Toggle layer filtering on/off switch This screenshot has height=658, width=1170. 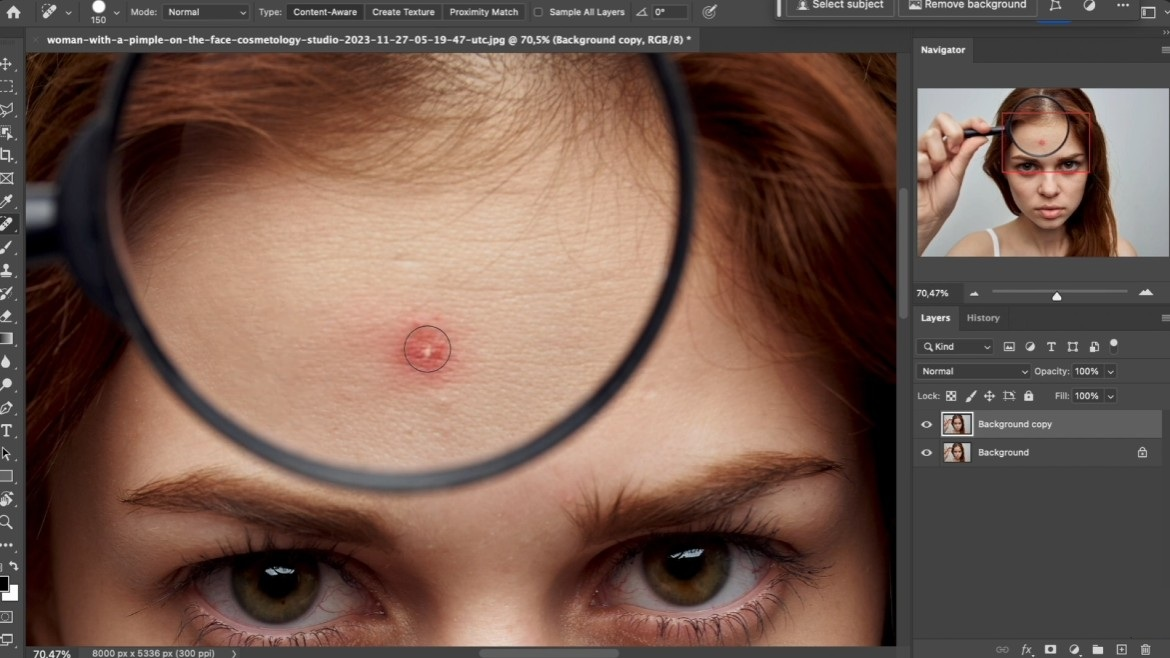(x=1114, y=345)
